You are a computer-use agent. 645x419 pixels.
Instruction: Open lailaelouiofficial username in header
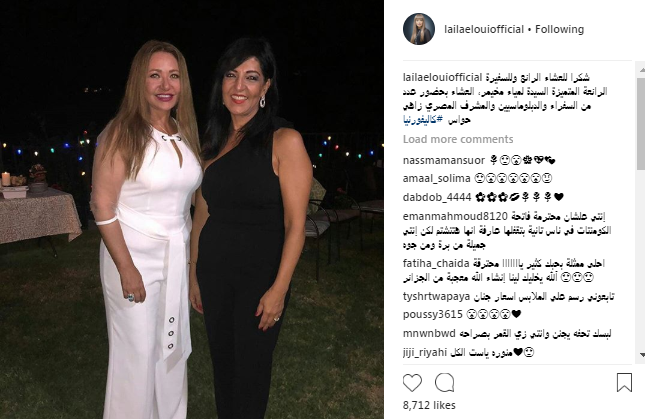484,29
